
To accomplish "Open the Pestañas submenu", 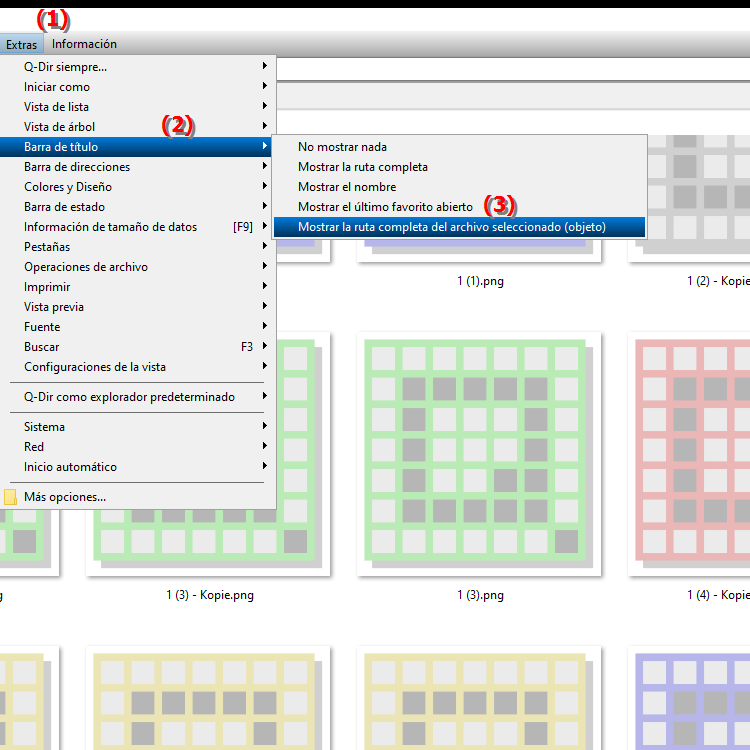I will coord(138,247).
